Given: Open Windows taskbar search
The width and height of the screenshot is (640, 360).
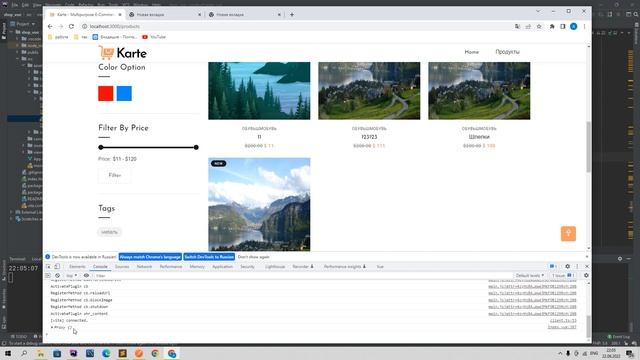Looking at the screenshot, I should tap(24, 353).
